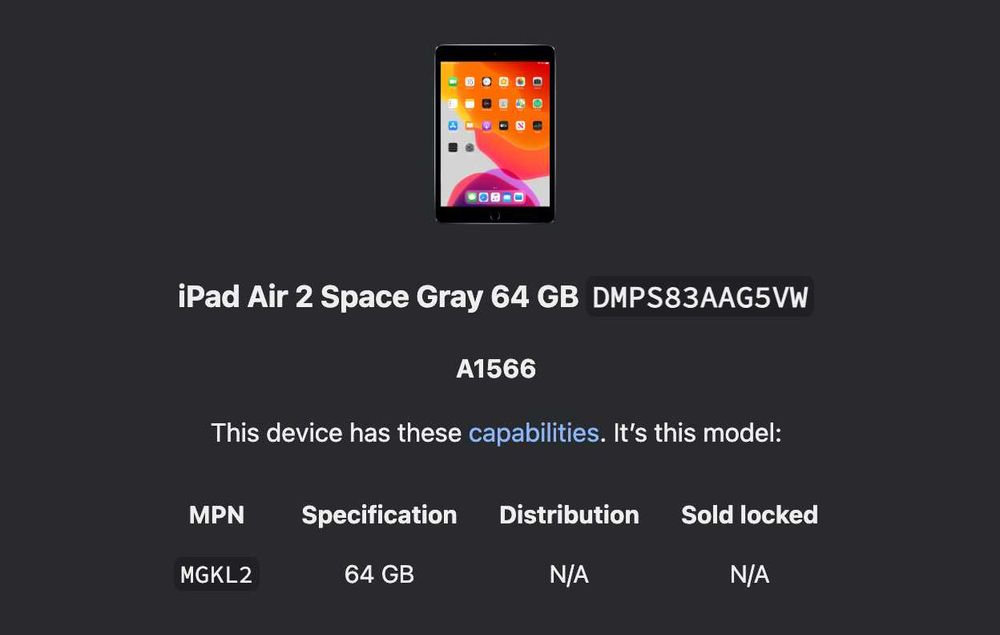1000x635 pixels.
Task: Open the capabilities link
Action: coord(533,433)
